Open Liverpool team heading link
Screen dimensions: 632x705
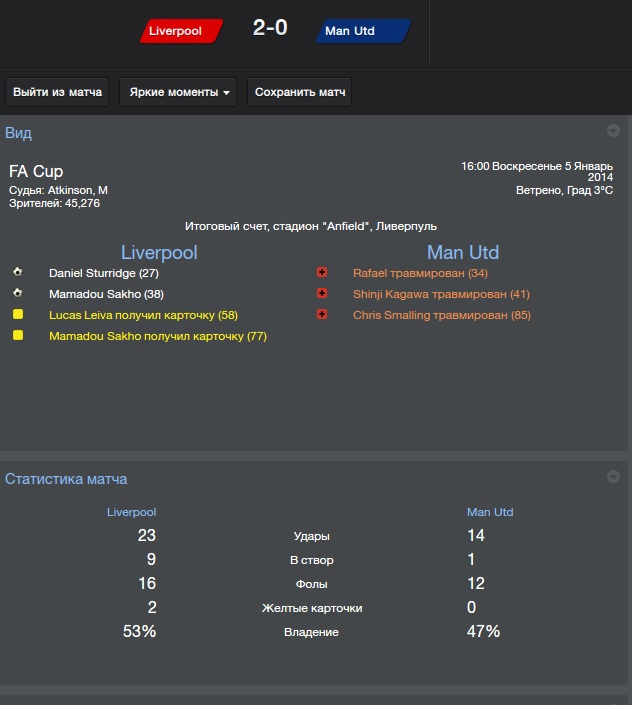point(159,252)
